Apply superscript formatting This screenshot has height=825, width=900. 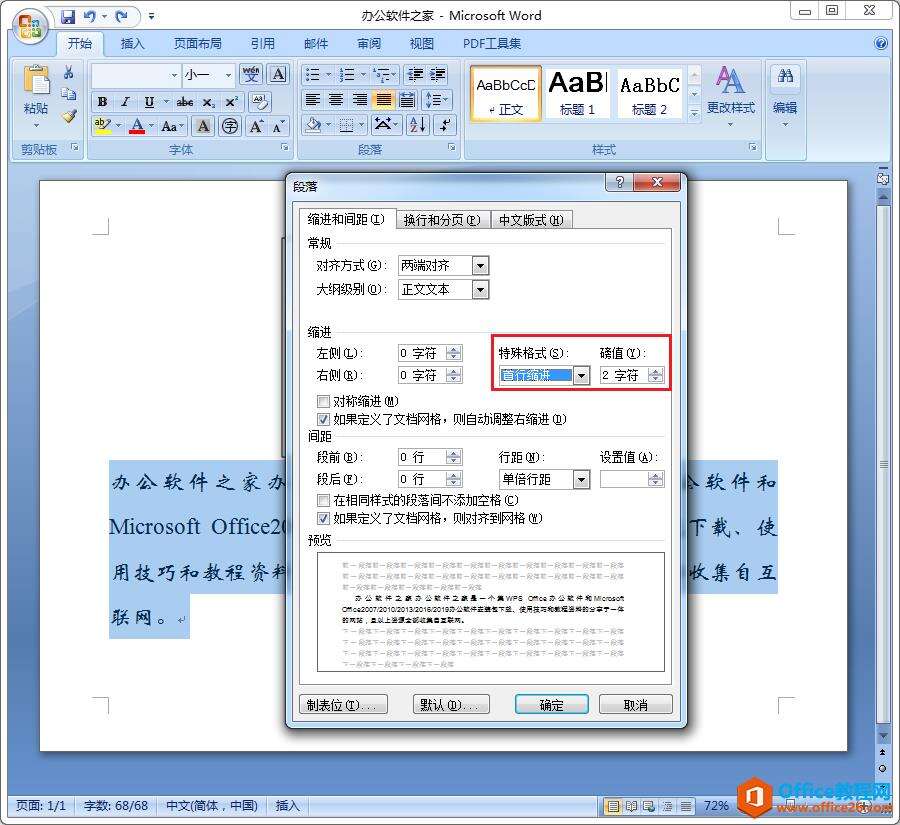click(231, 102)
